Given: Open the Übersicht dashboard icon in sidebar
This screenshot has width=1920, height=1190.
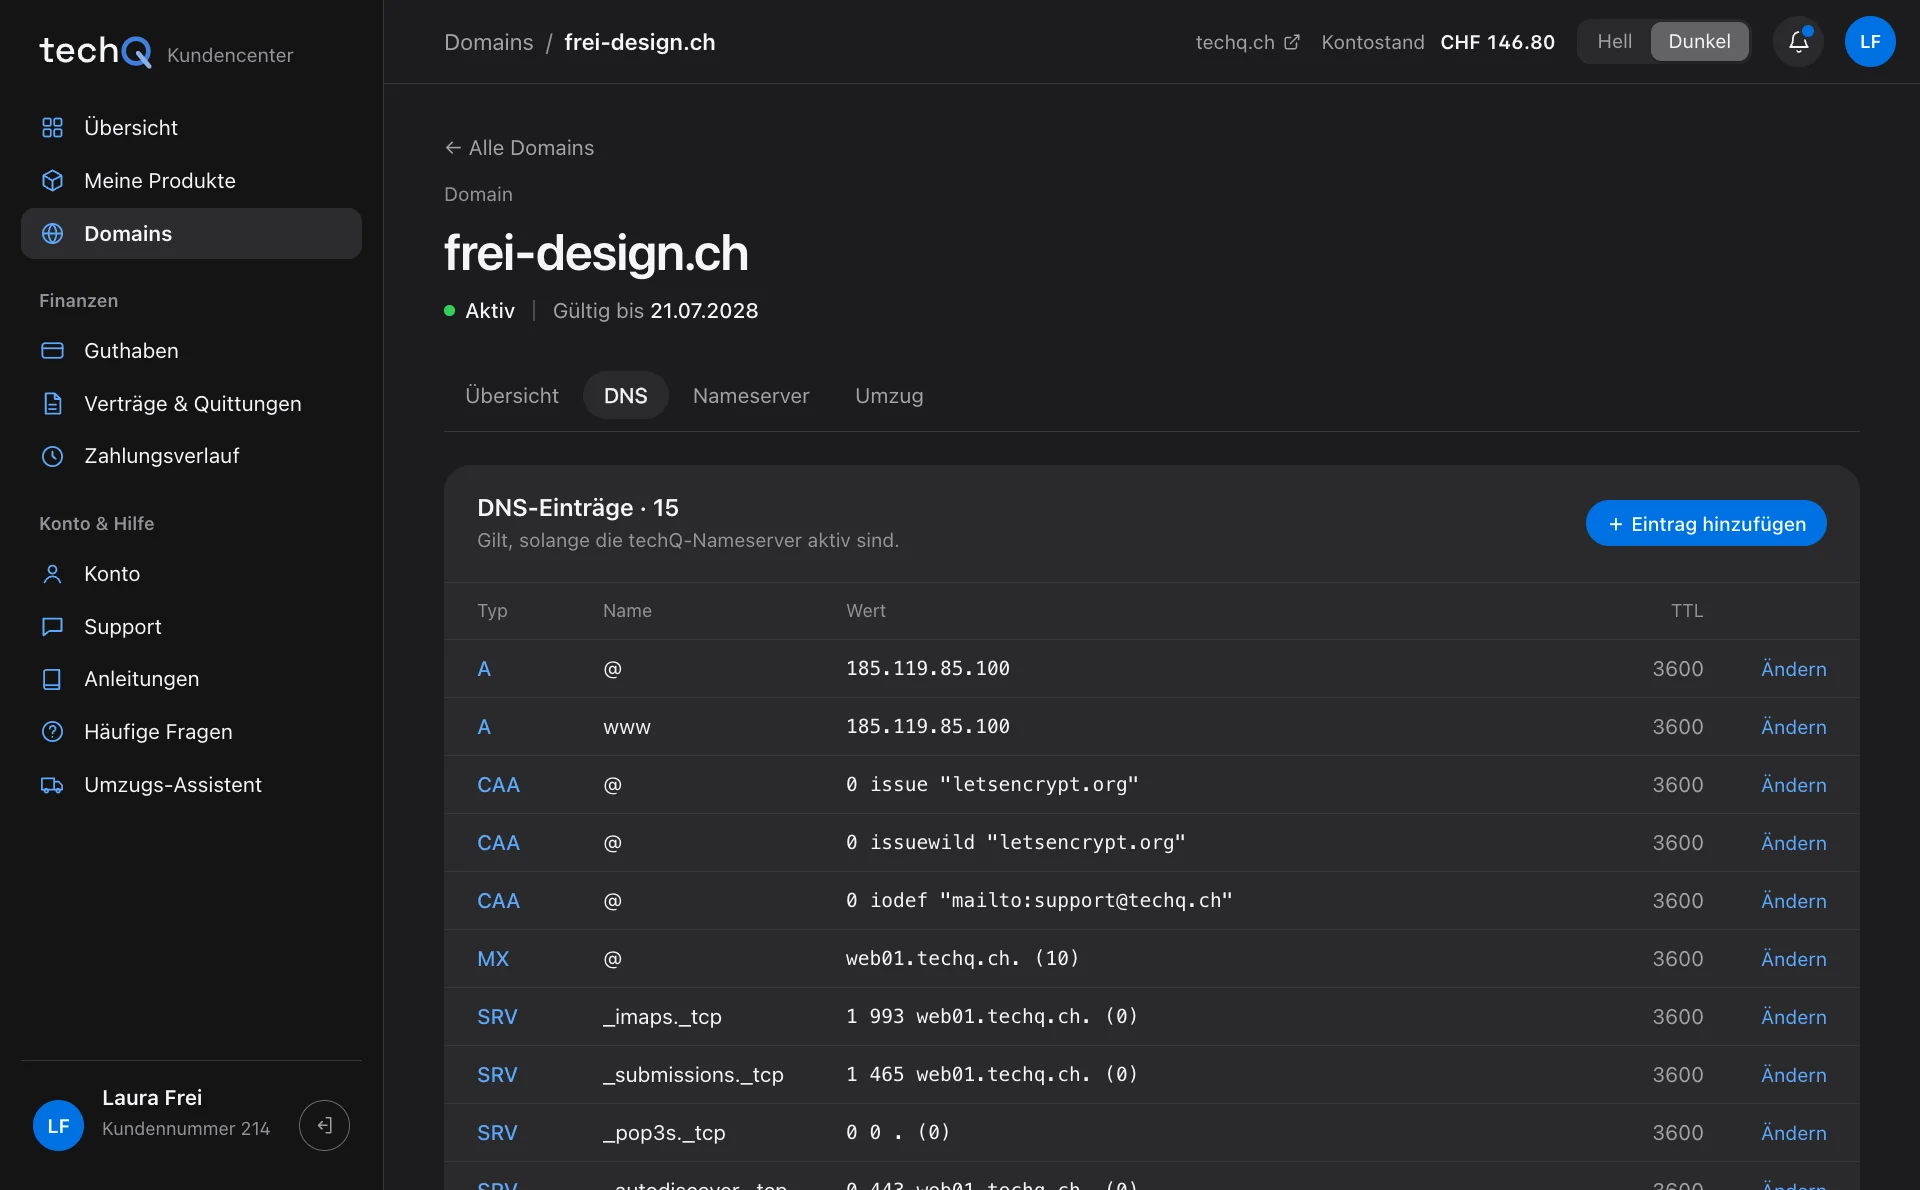Looking at the screenshot, I should [52, 128].
